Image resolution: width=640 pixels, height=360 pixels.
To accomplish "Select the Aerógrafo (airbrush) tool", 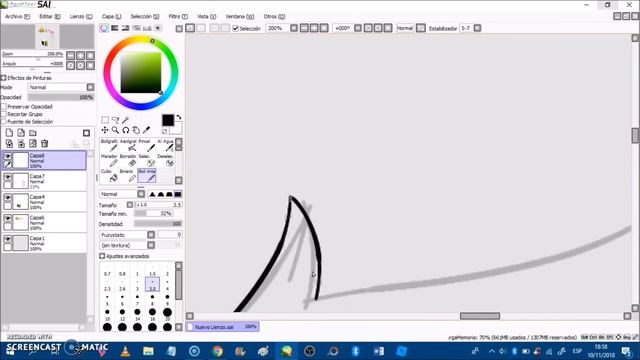I will (x=128, y=145).
